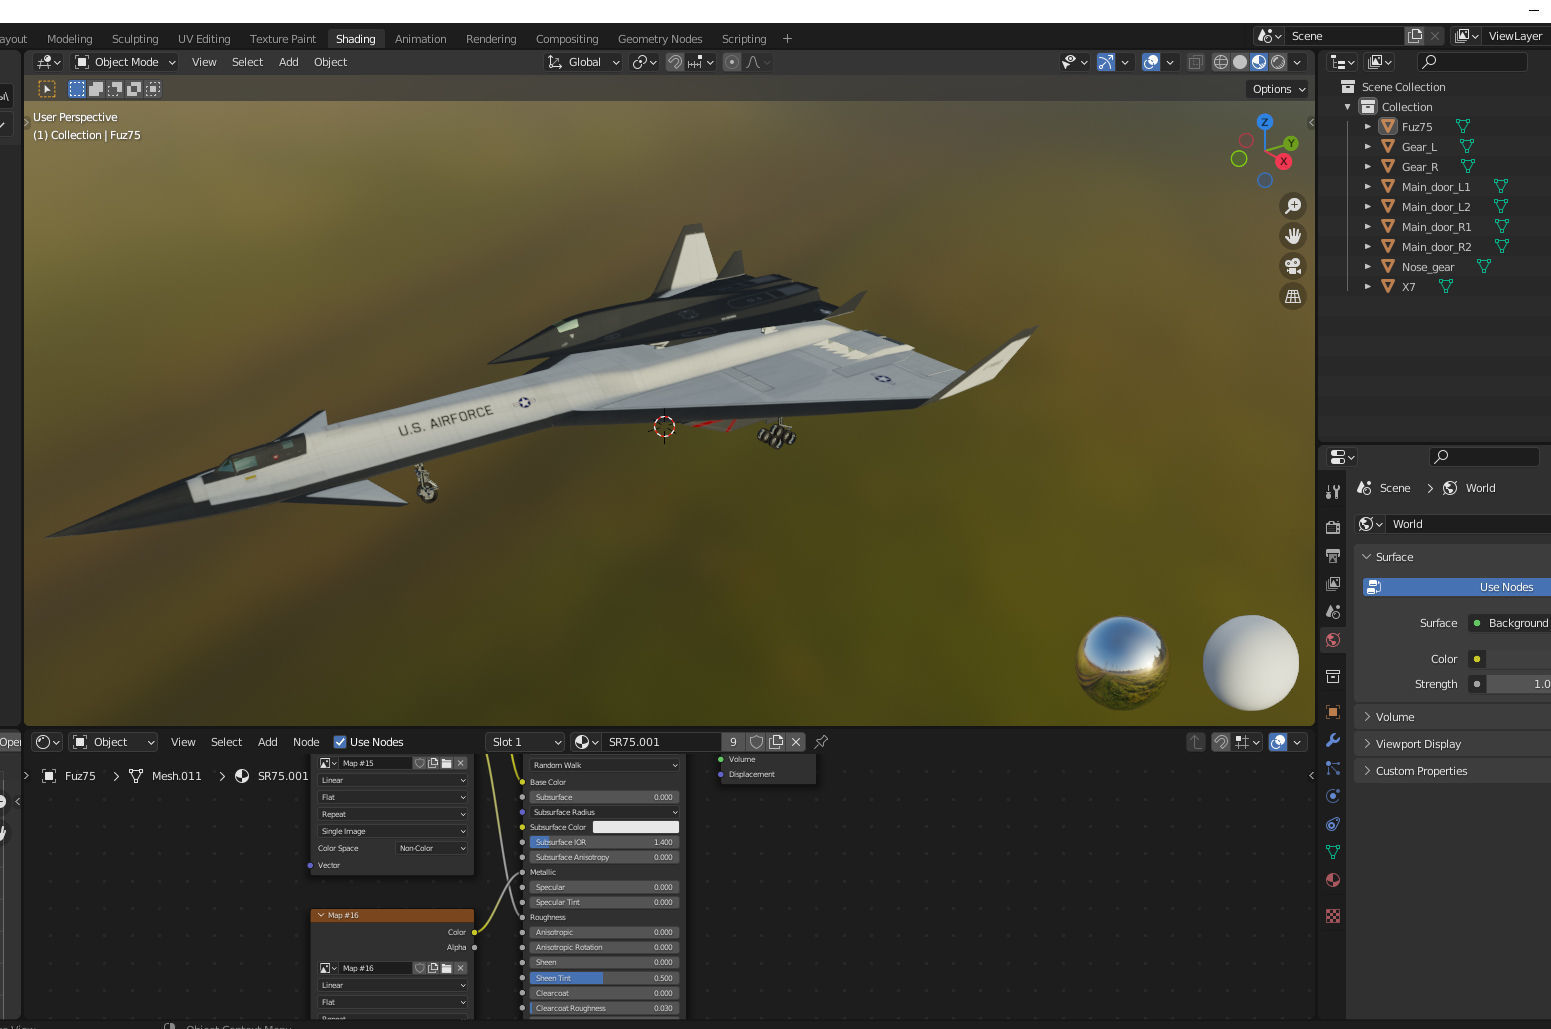
Task: Adjust the Sheen Tint slider
Action: (604, 978)
